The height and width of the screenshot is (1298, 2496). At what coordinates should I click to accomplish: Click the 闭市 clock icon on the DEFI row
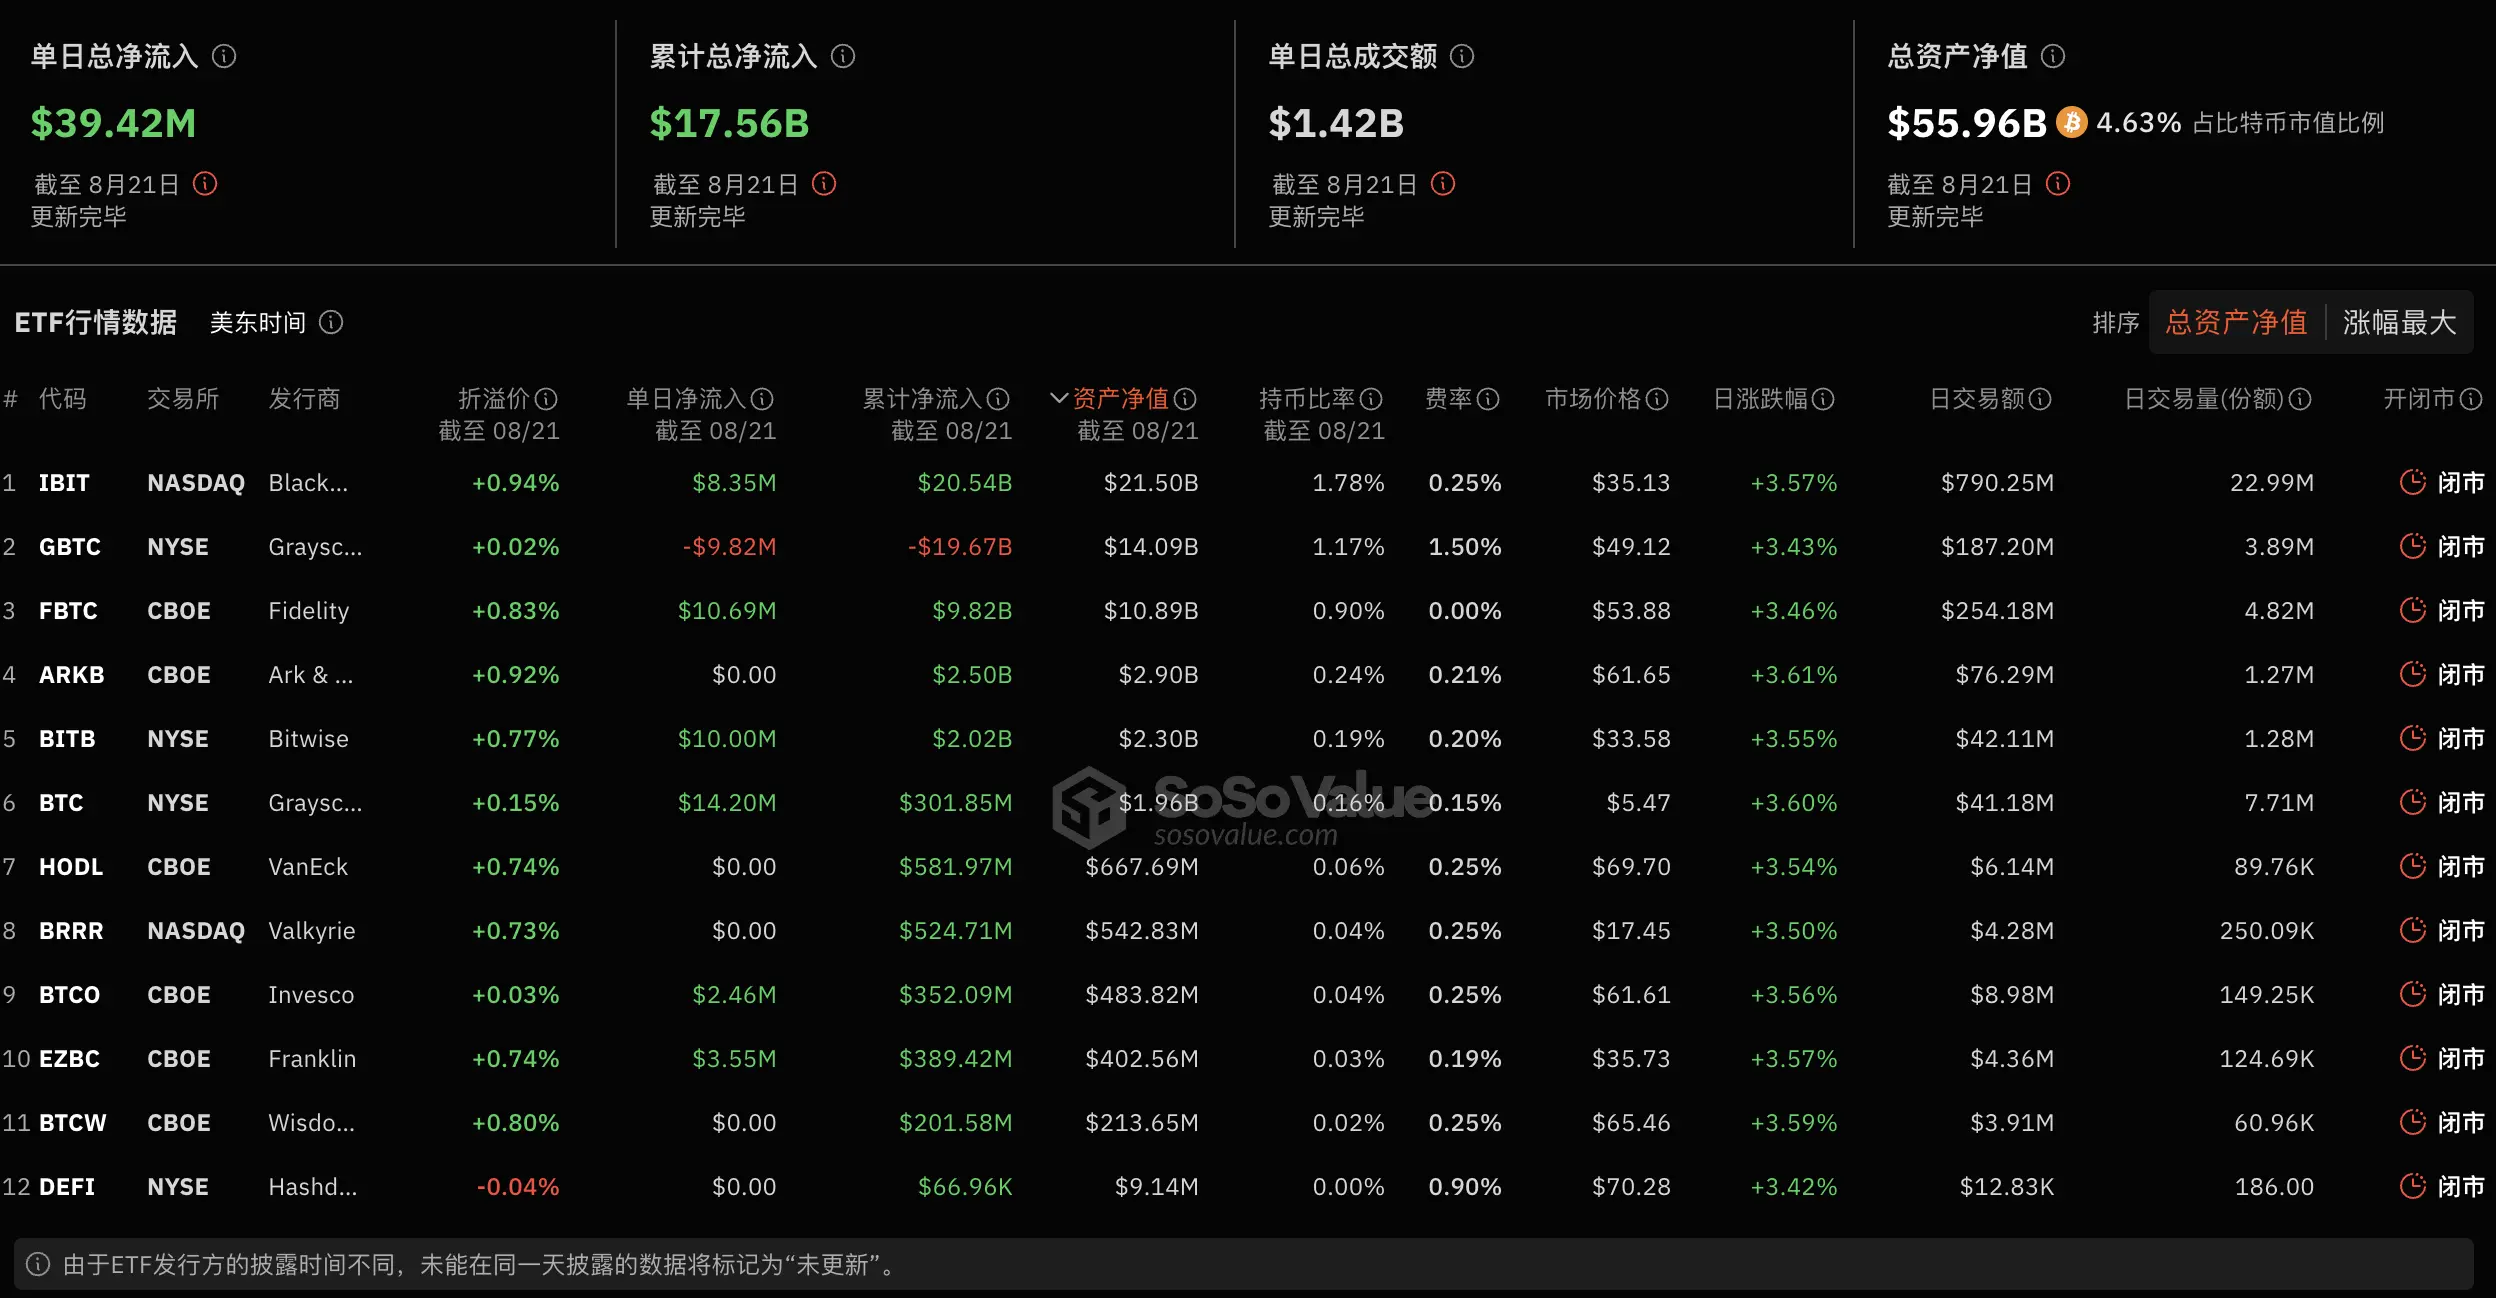[x=2413, y=1186]
